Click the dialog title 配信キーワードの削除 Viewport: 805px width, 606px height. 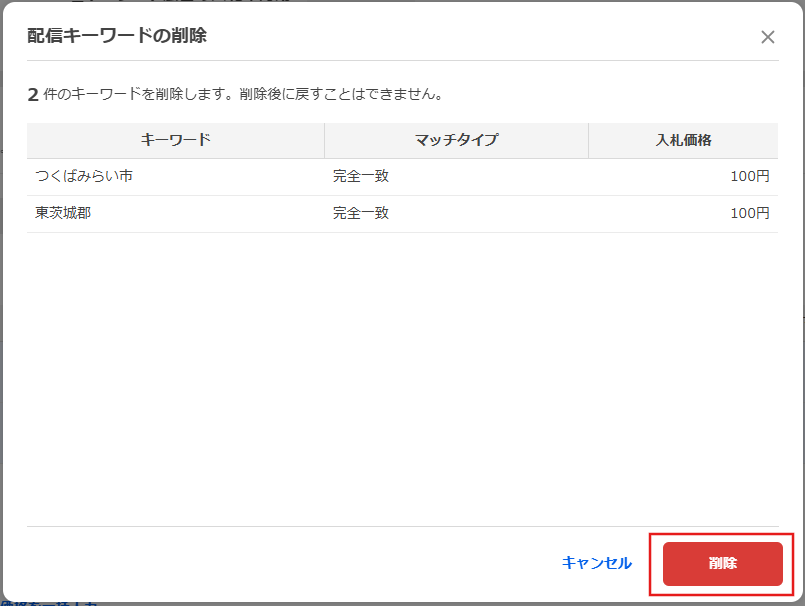pos(116,36)
